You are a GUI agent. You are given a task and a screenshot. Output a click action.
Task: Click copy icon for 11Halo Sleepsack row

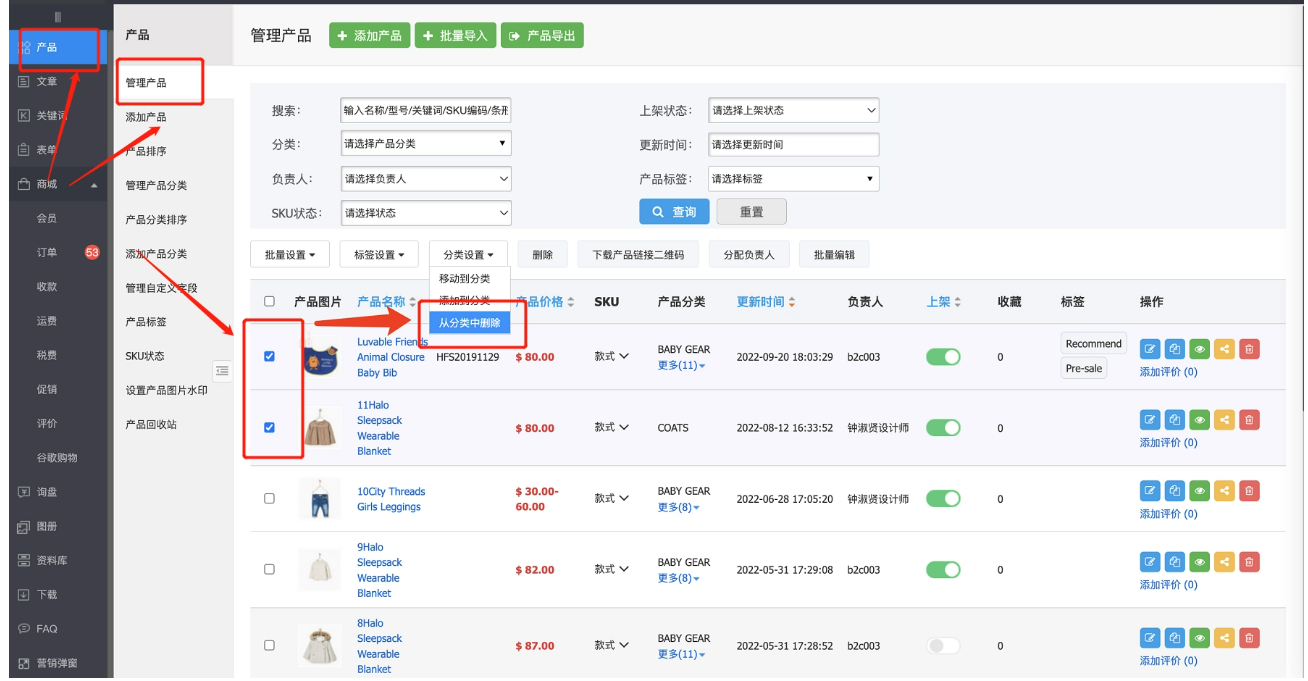click(1175, 420)
